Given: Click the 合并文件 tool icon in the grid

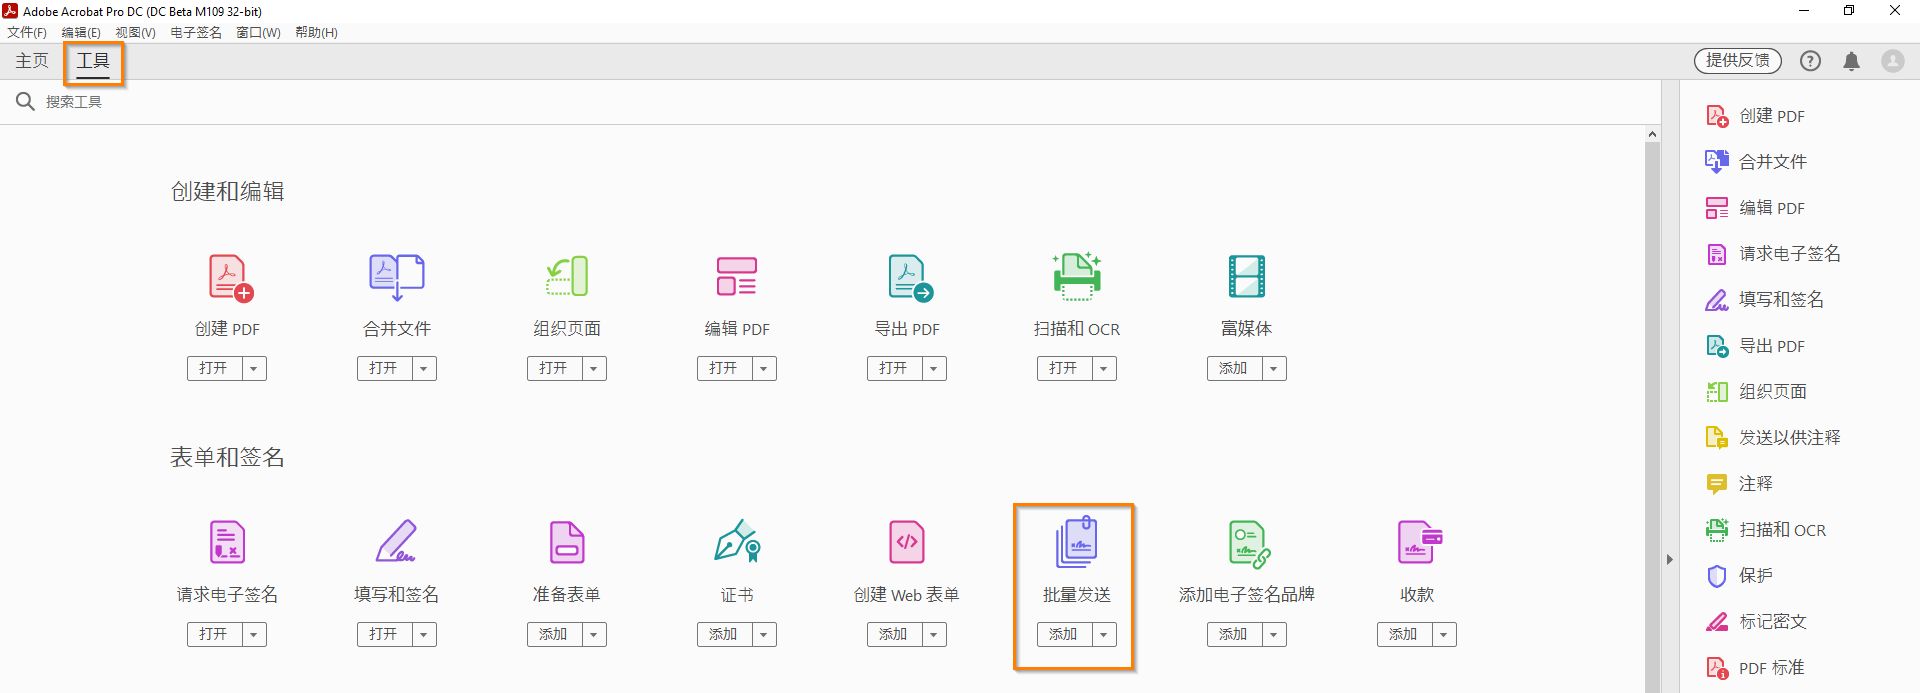Looking at the screenshot, I should [397, 277].
